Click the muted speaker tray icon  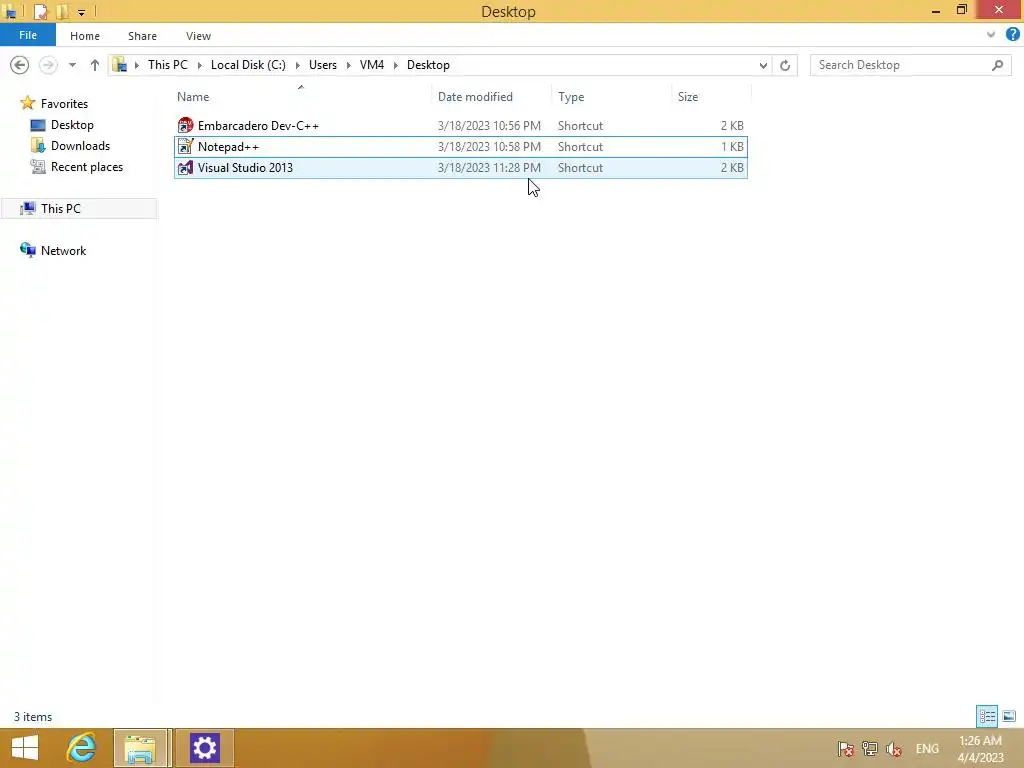click(x=893, y=749)
